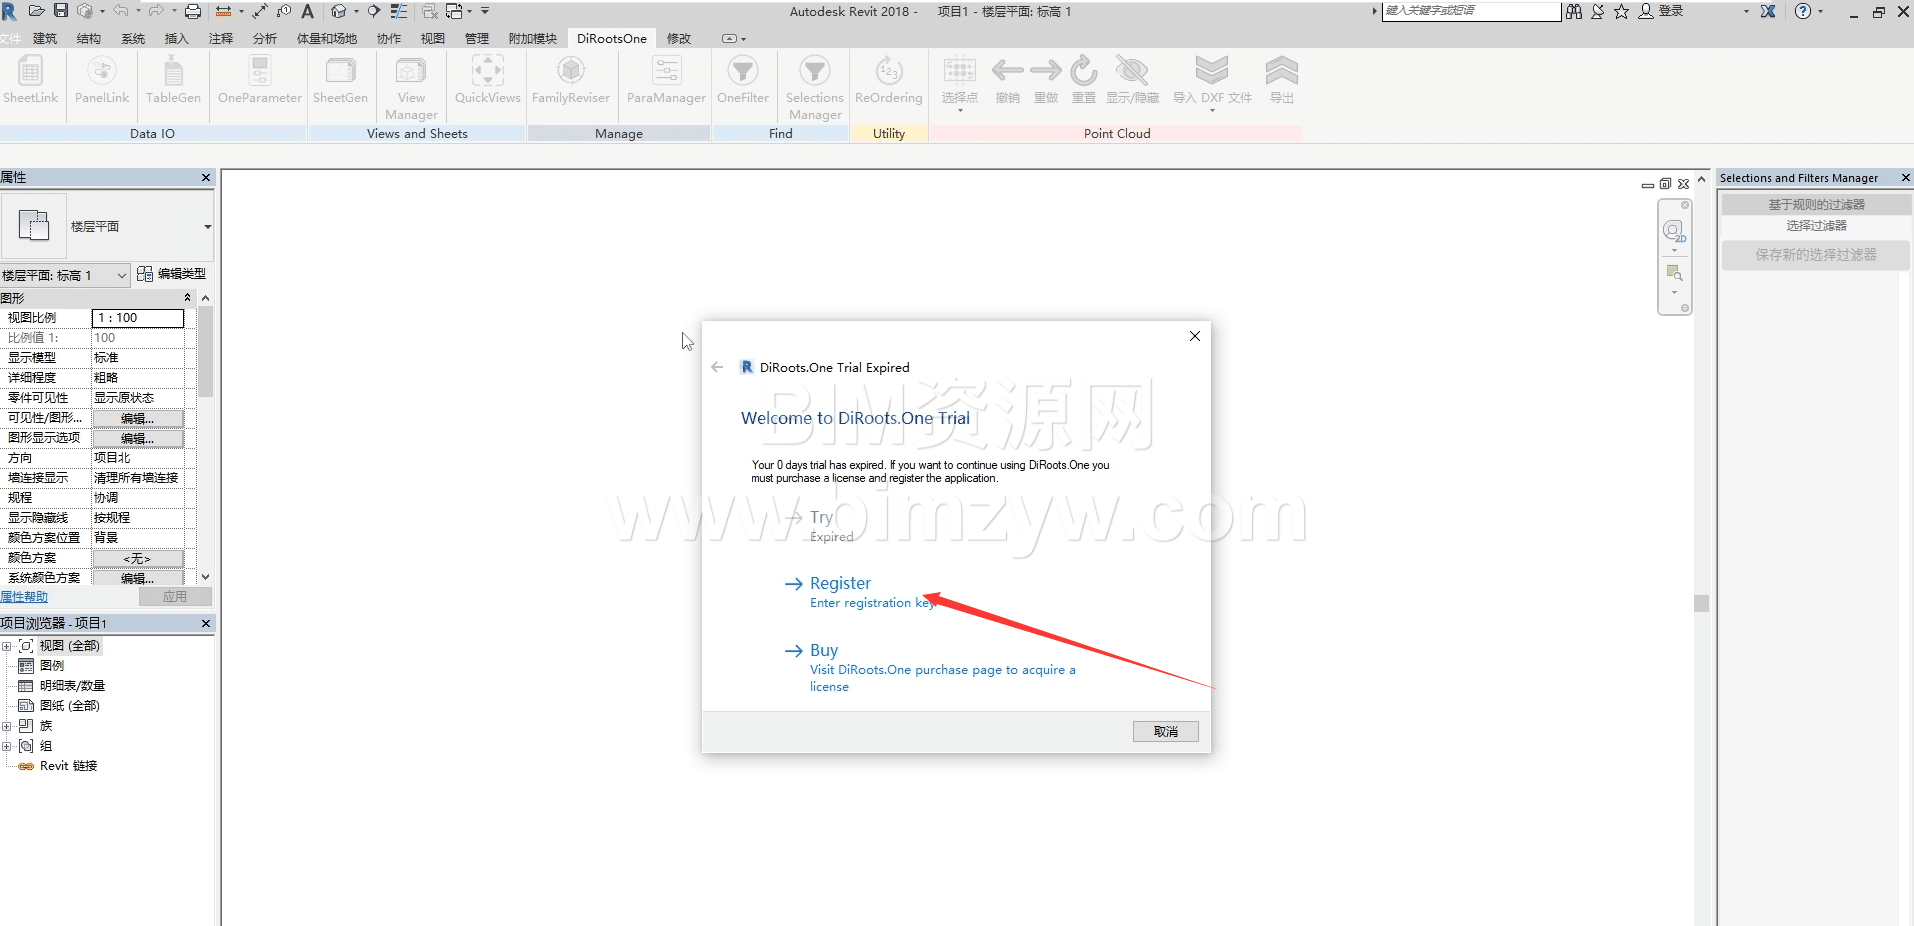Viewport: 1914px width, 926px height.
Task: Toggle 显示/隐藏 point cloud visibility
Action: pos(1132,80)
